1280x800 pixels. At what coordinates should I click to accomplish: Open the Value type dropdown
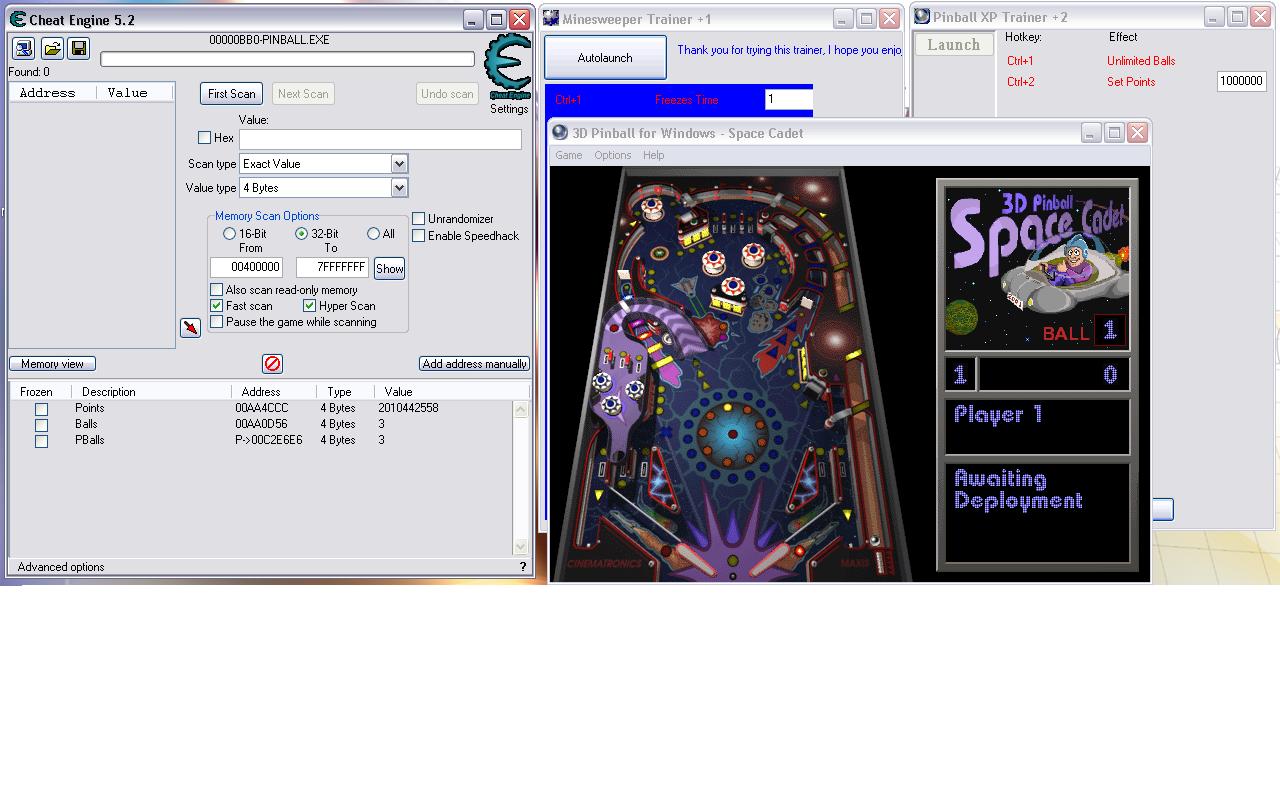click(x=399, y=188)
